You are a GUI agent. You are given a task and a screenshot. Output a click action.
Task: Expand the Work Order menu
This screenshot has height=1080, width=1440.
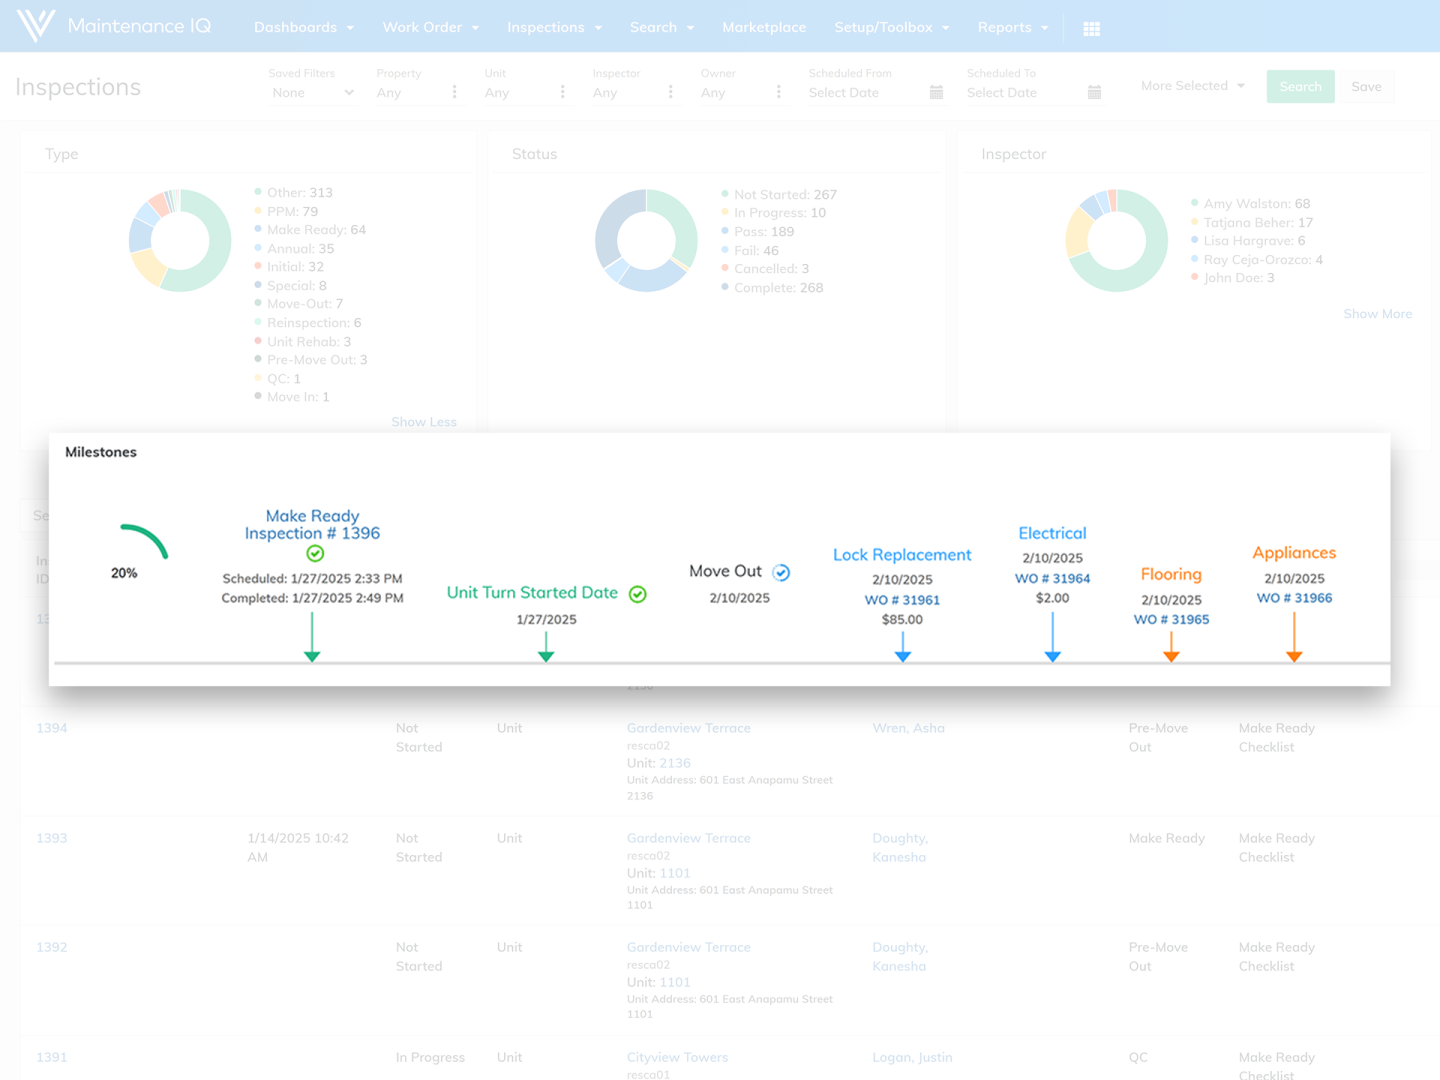(430, 27)
